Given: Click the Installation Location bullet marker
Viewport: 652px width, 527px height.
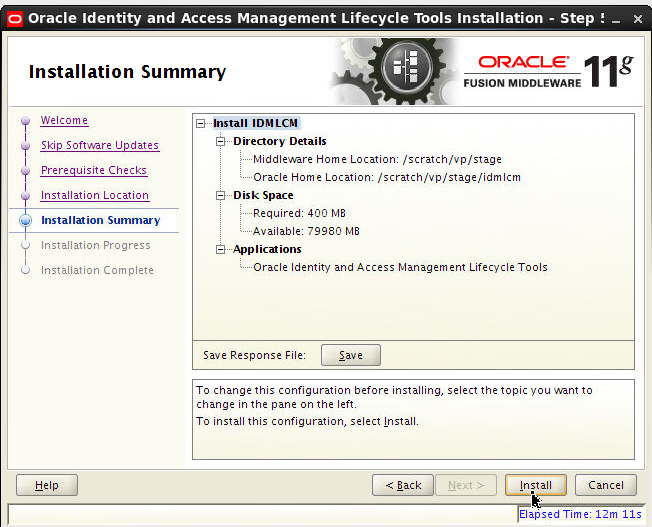Looking at the screenshot, I should pyautogui.click(x=25, y=195).
